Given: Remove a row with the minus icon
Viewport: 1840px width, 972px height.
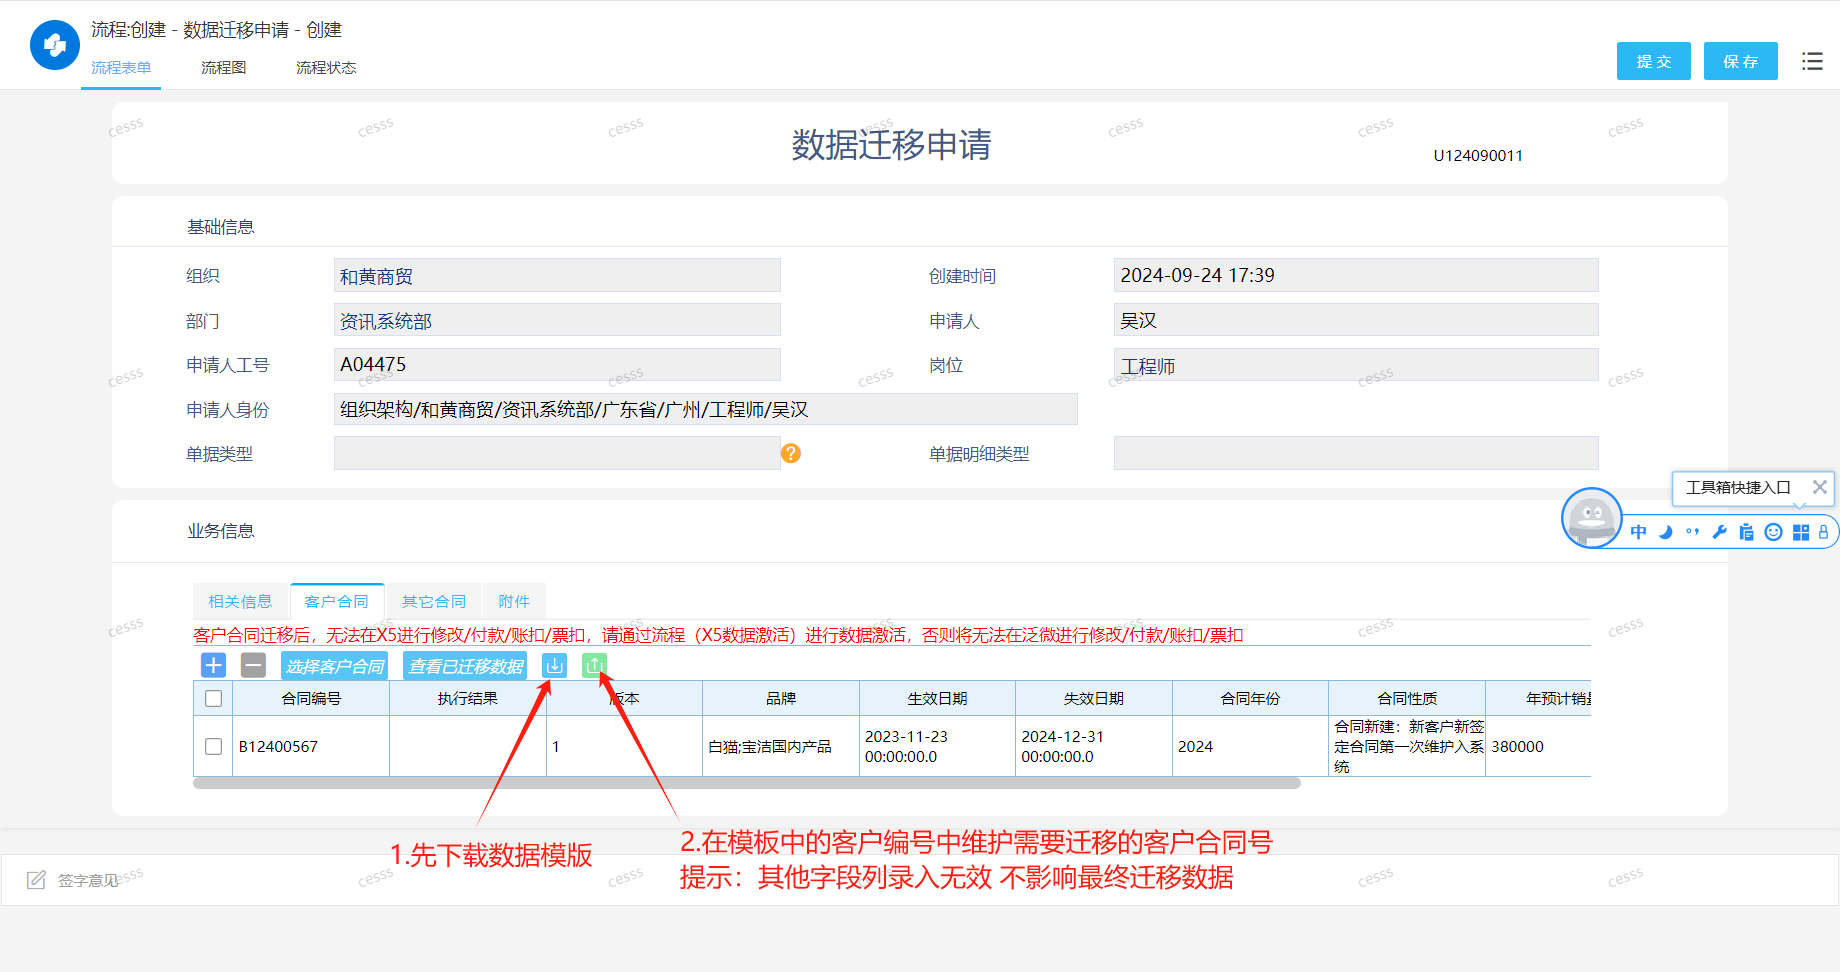Looking at the screenshot, I should click(x=254, y=665).
